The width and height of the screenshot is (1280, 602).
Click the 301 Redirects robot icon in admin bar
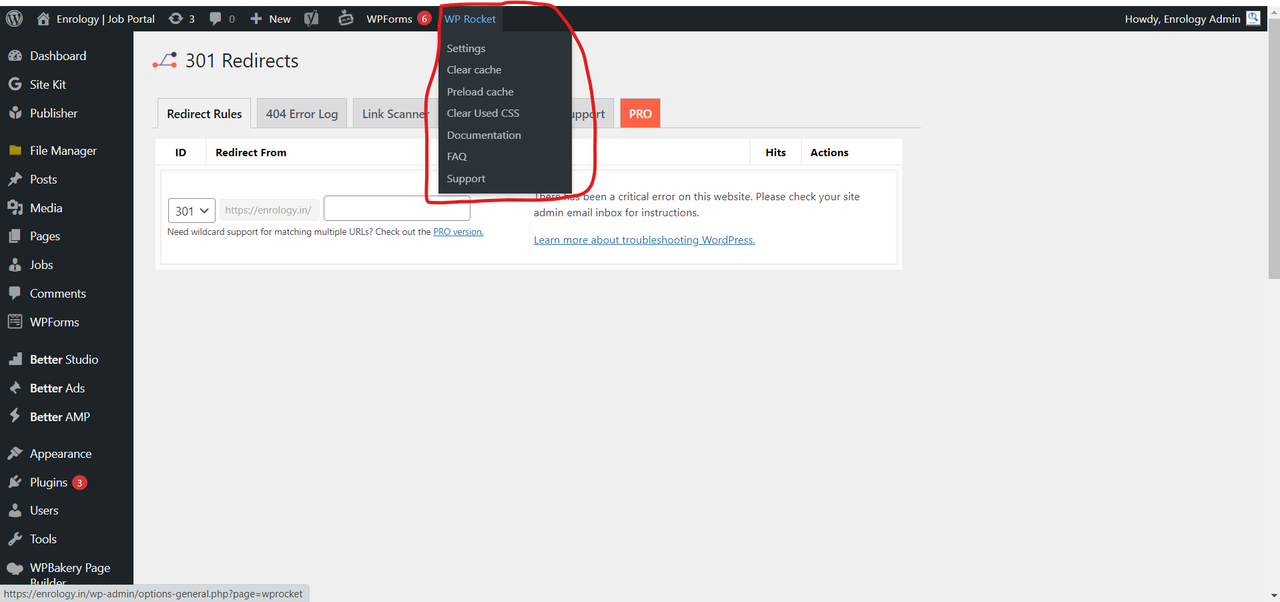[346, 18]
